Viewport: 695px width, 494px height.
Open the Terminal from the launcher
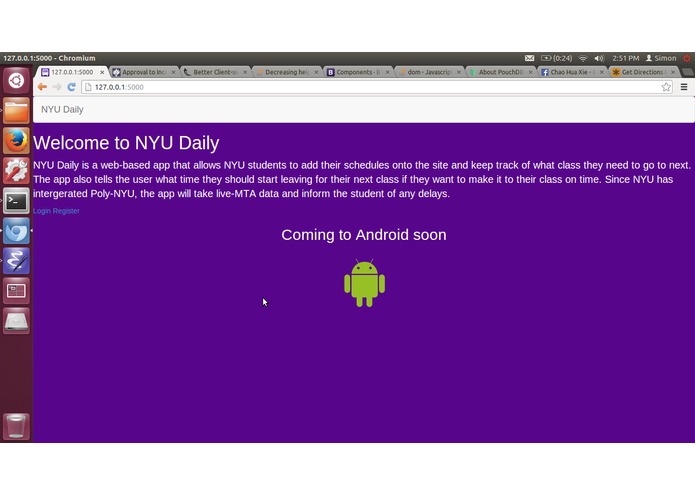(16, 201)
